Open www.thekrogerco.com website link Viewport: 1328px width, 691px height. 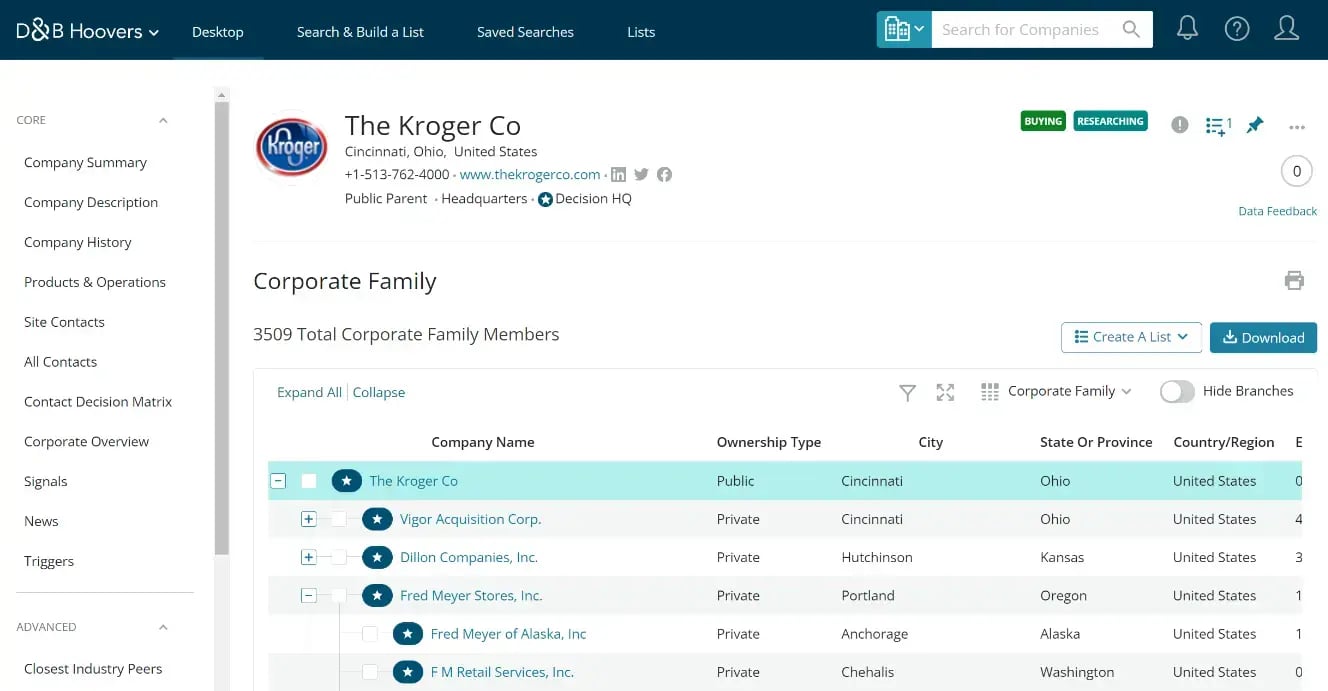click(x=530, y=175)
